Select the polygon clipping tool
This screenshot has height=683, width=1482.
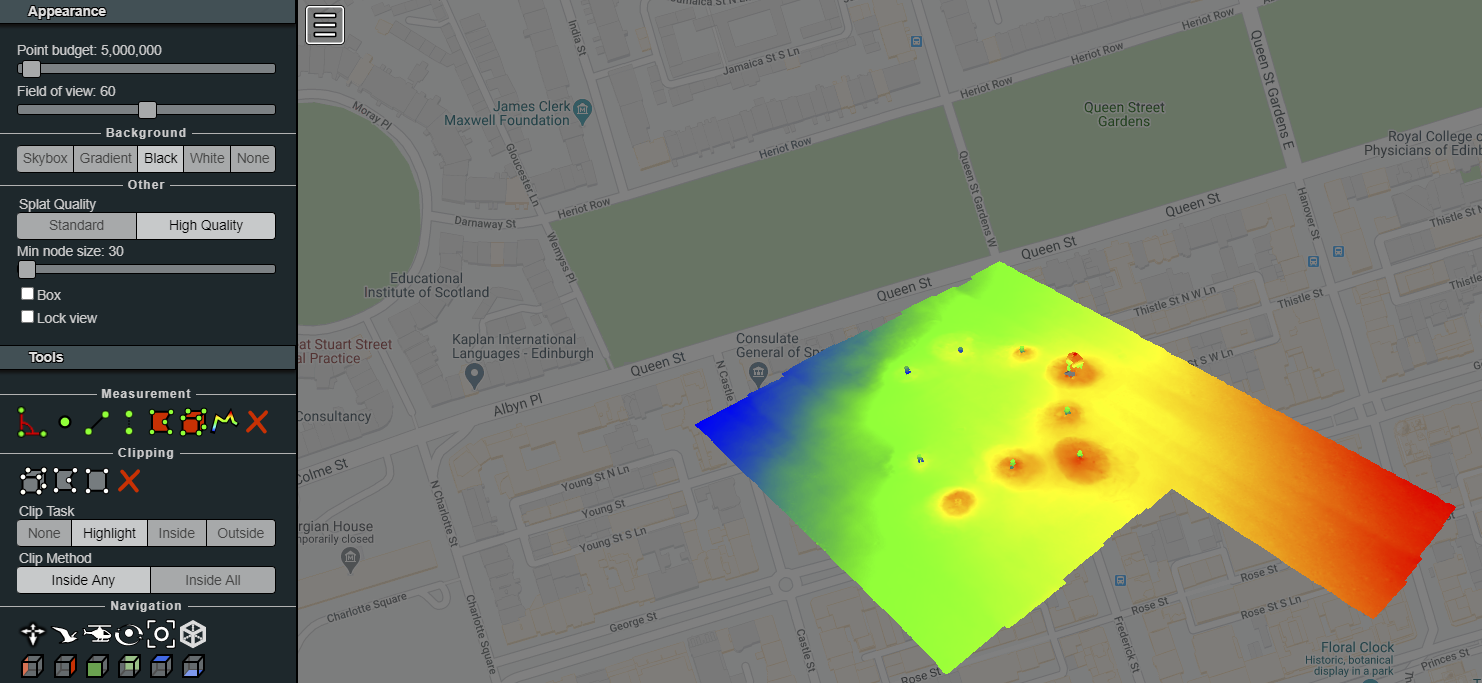point(64,481)
